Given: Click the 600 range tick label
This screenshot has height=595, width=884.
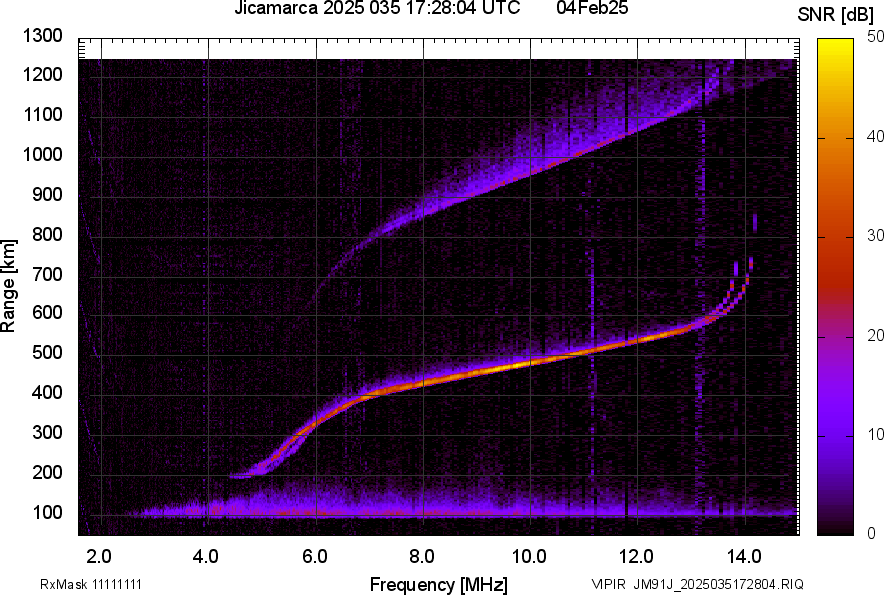Looking at the screenshot, I should [x=47, y=312].
